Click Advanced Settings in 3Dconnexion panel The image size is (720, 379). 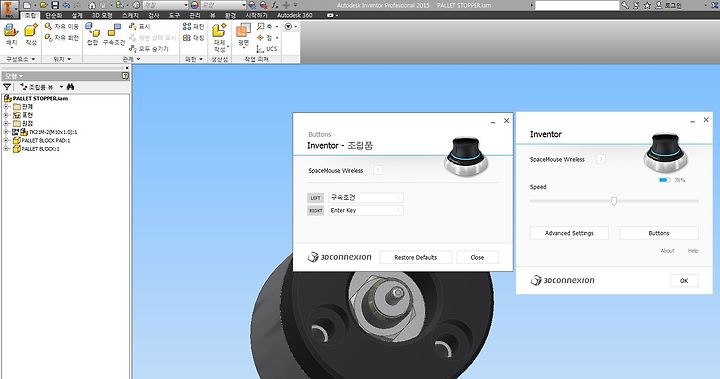click(569, 233)
